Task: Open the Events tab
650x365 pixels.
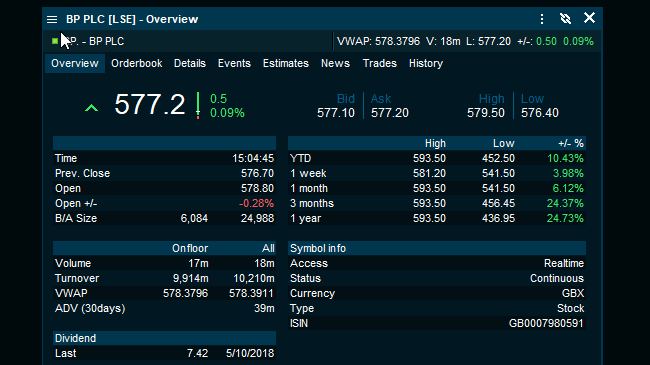Action: pos(234,63)
